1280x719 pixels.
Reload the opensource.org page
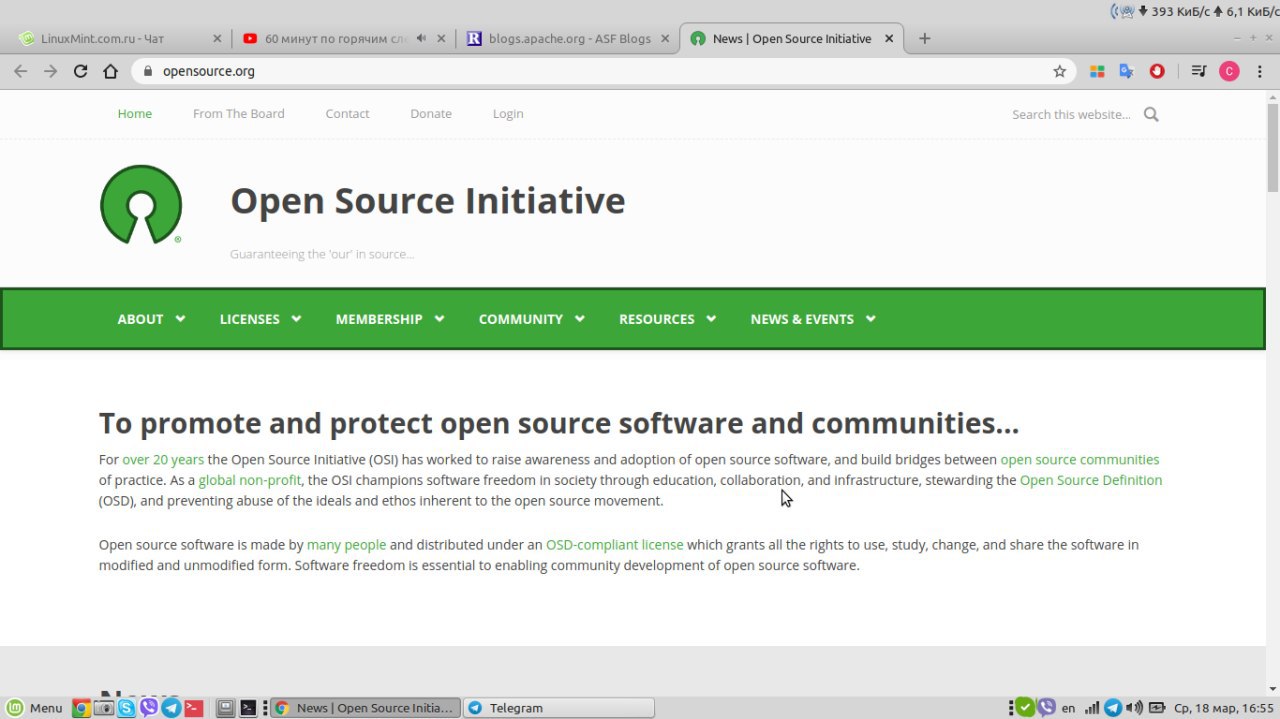pyautogui.click(x=81, y=71)
